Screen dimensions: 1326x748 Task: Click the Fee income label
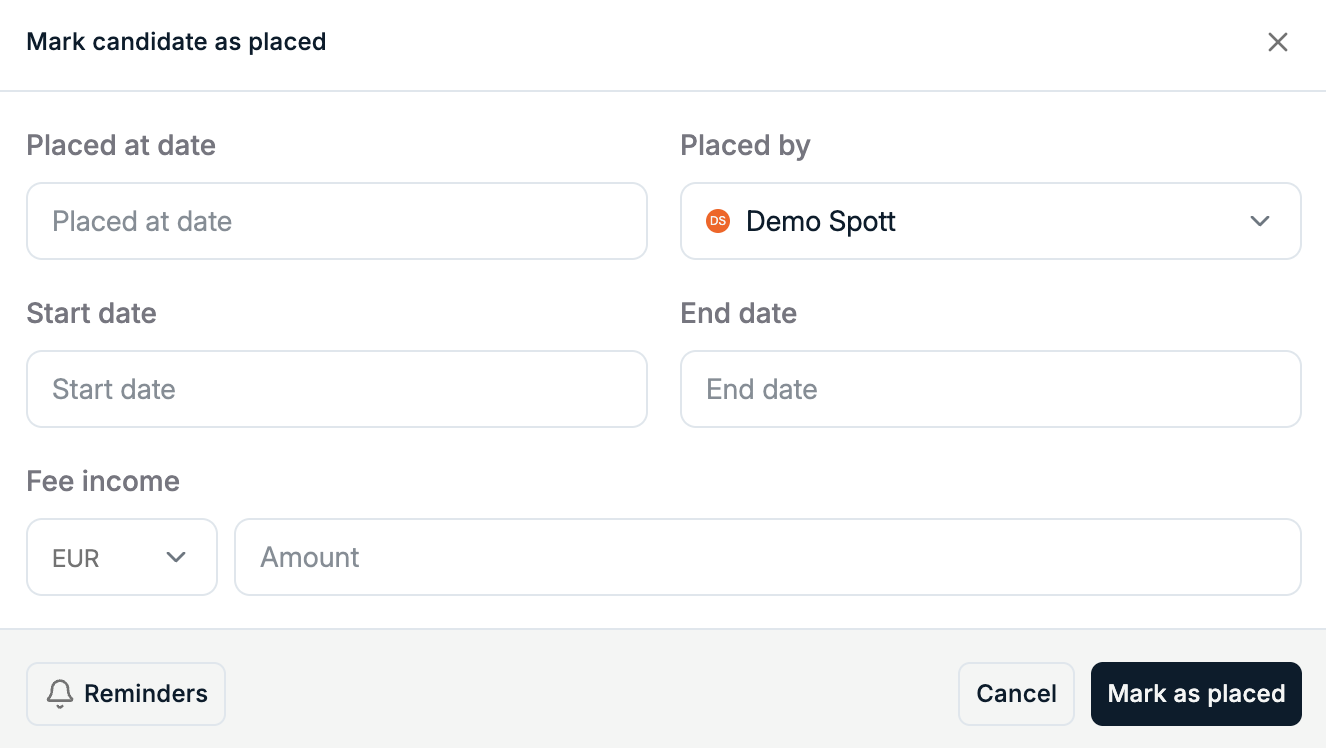click(x=103, y=481)
